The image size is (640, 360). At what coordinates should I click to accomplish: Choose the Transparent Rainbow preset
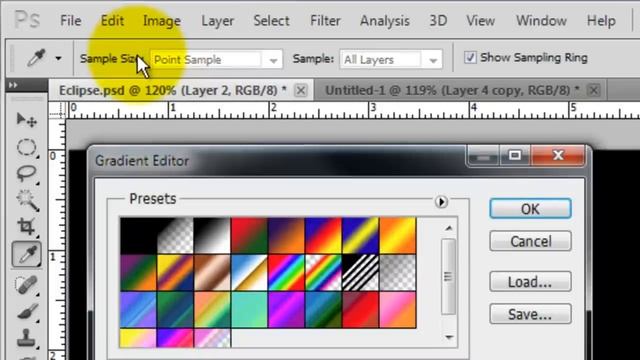pos(324,273)
